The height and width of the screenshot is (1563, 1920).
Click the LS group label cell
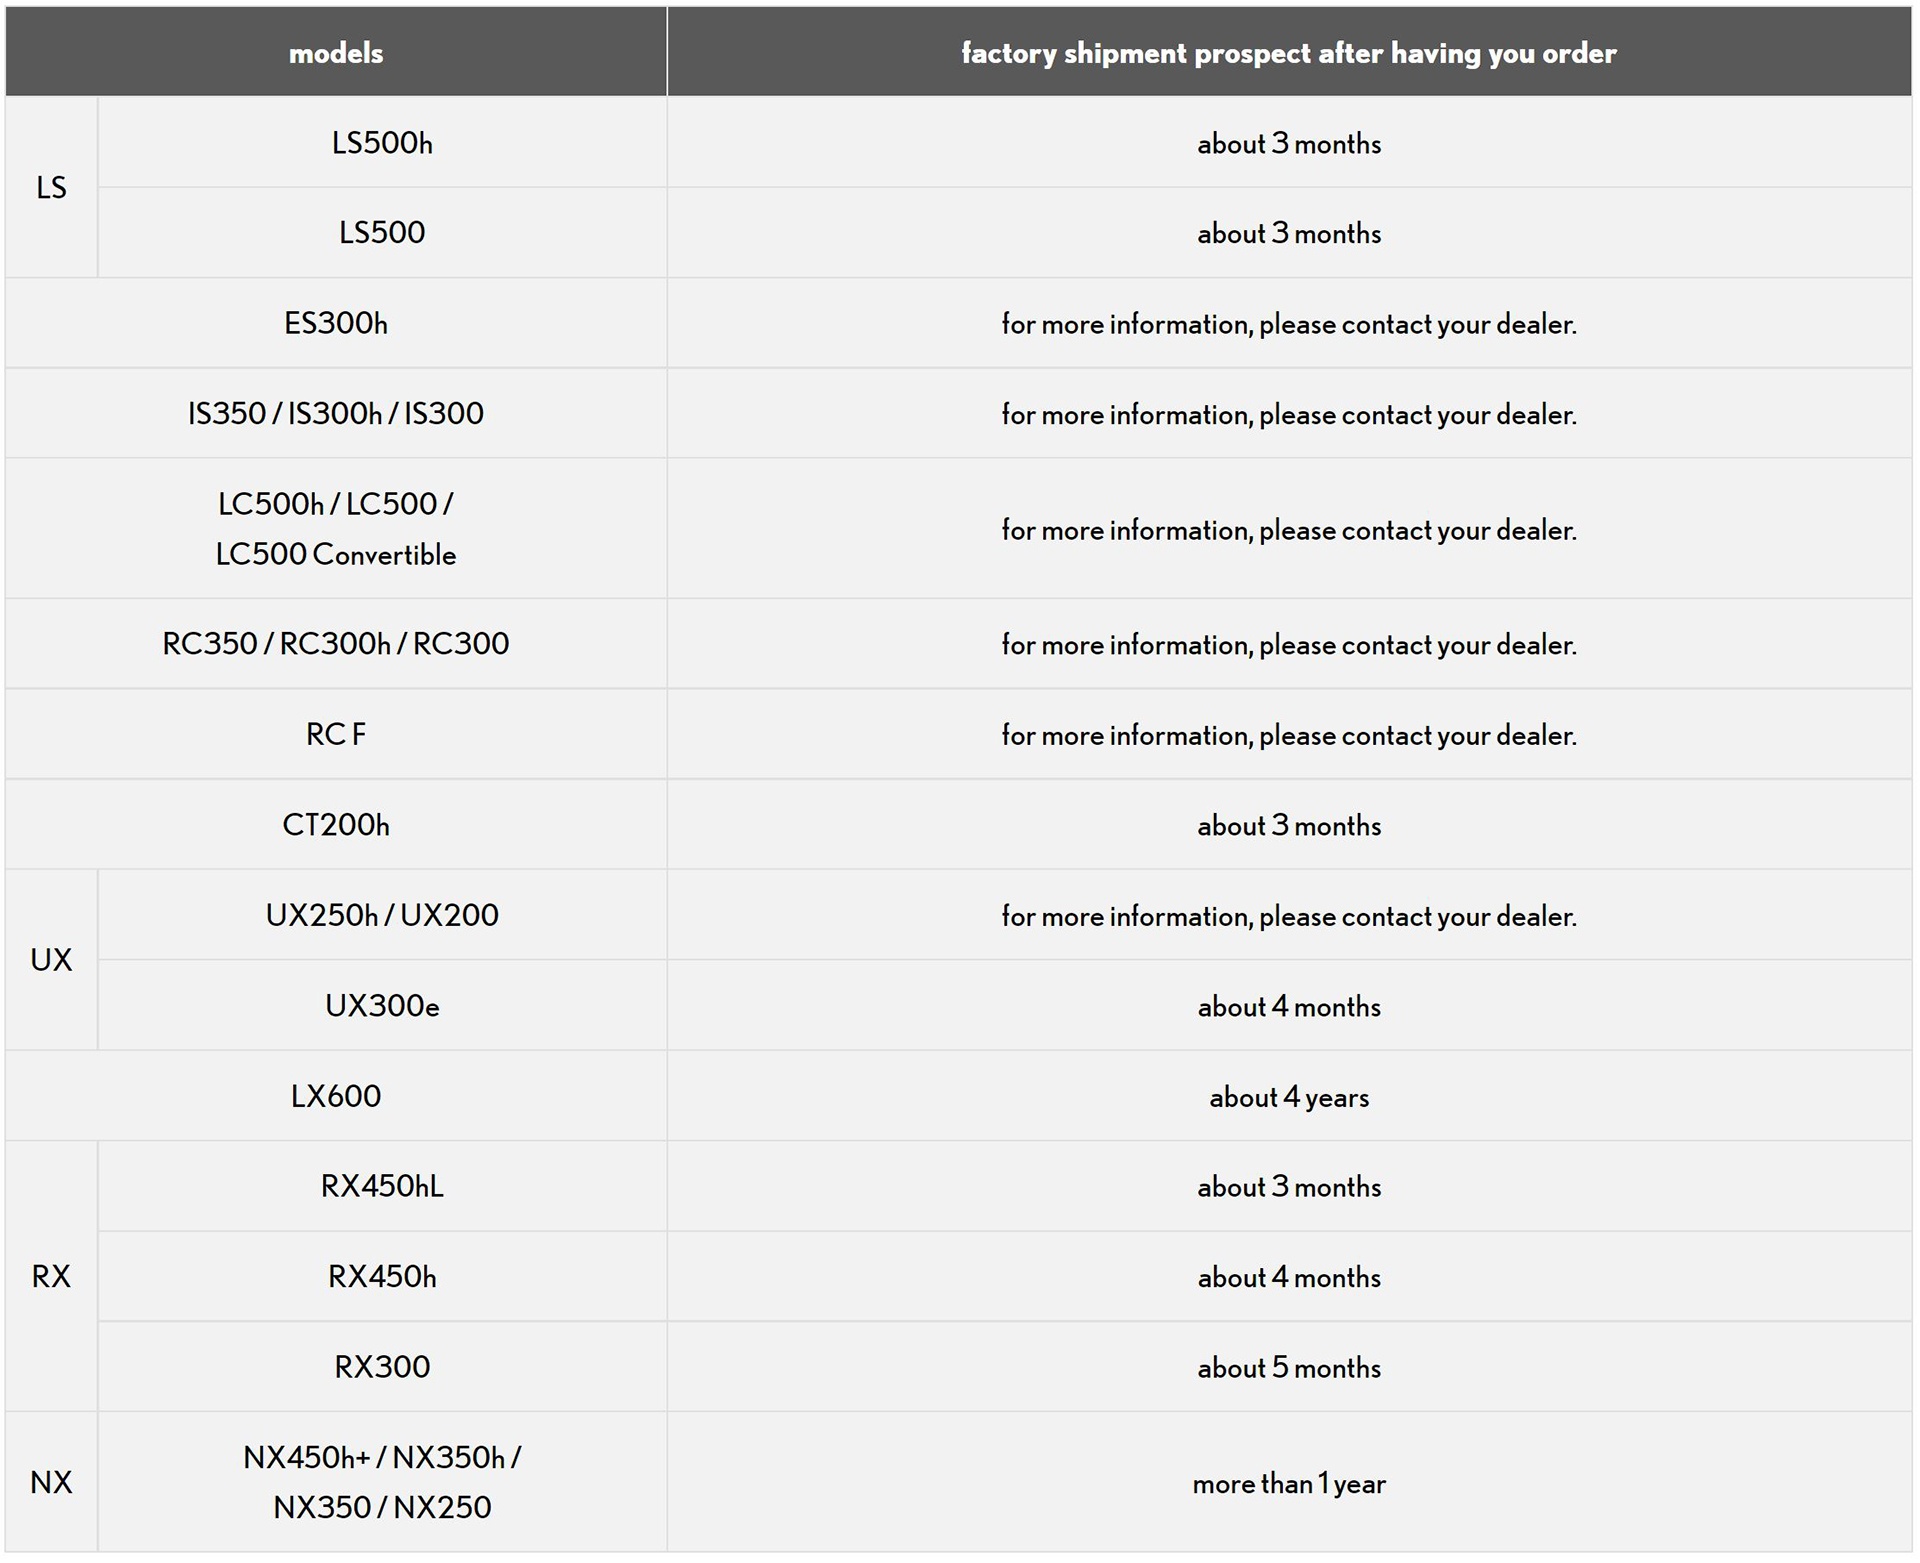[x=51, y=188]
